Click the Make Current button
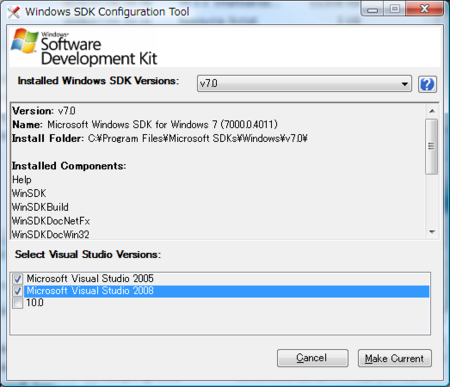450x387 pixels. 395,358
